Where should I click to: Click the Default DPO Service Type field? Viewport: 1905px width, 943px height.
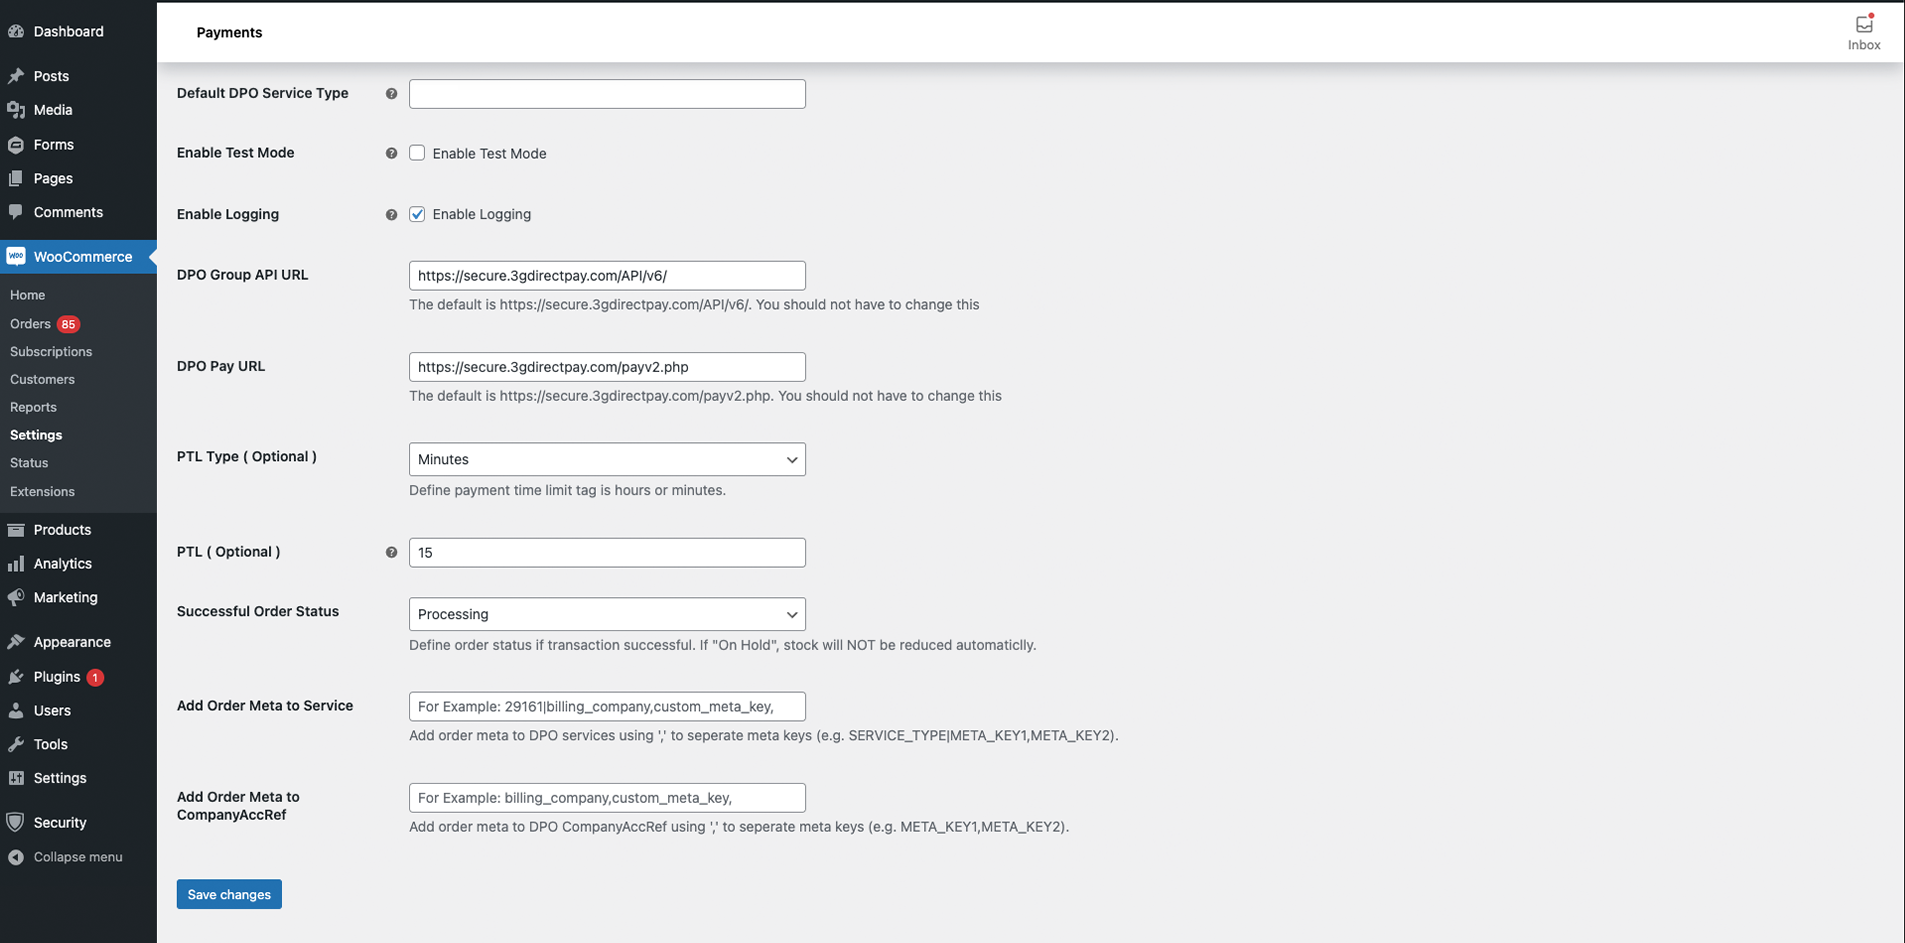(x=607, y=94)
